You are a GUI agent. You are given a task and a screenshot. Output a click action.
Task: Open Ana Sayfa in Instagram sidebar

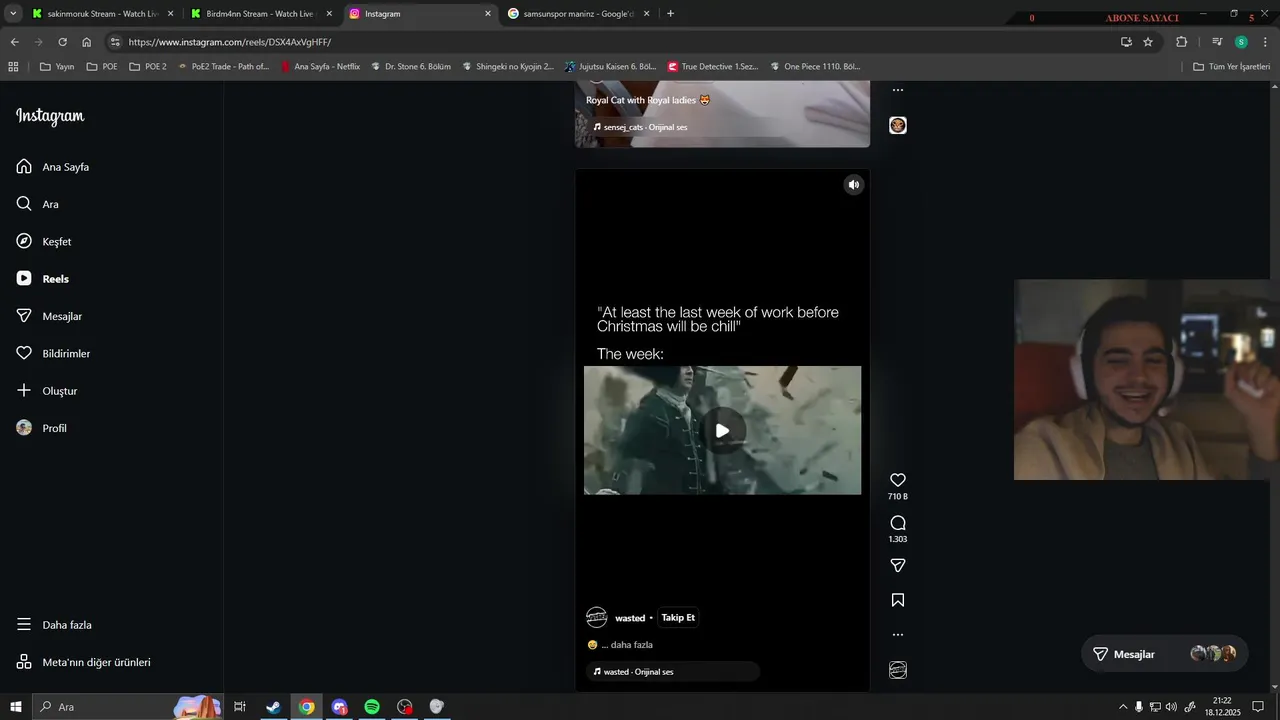click(53, 167)
